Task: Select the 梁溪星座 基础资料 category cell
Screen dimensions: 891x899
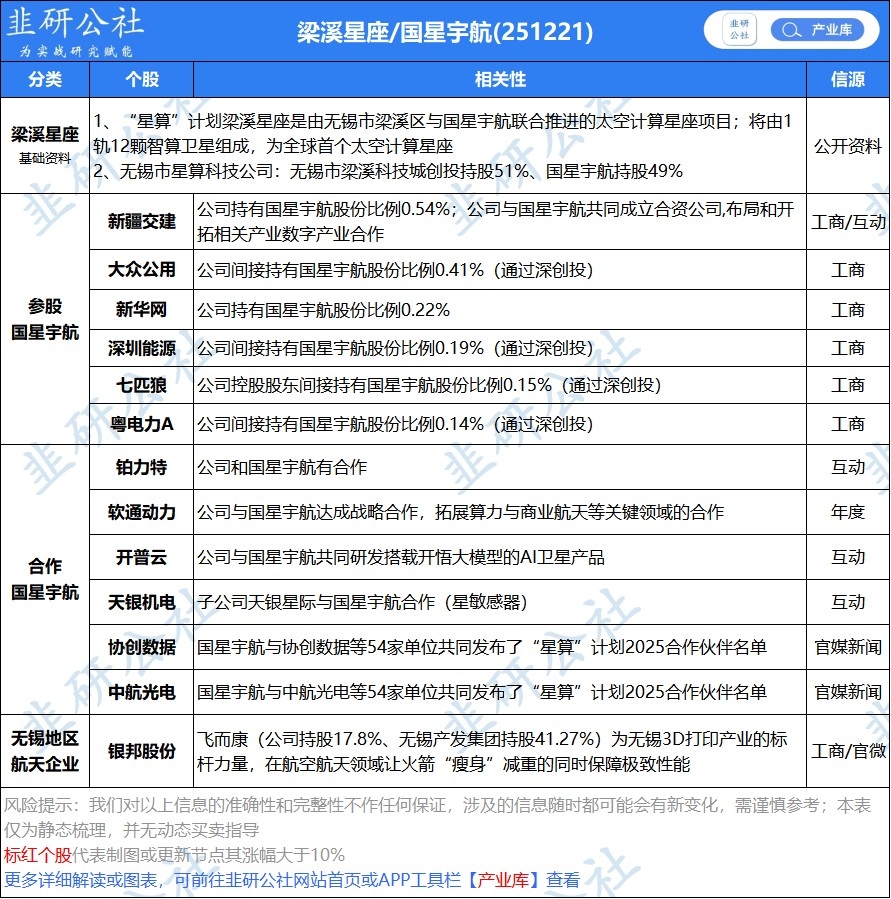Action: point(45,145)
